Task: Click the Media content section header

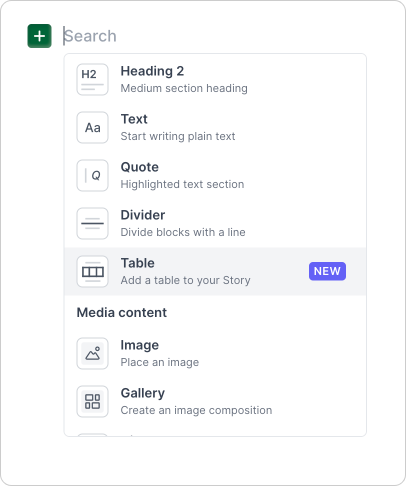Action: click(122, 313)
